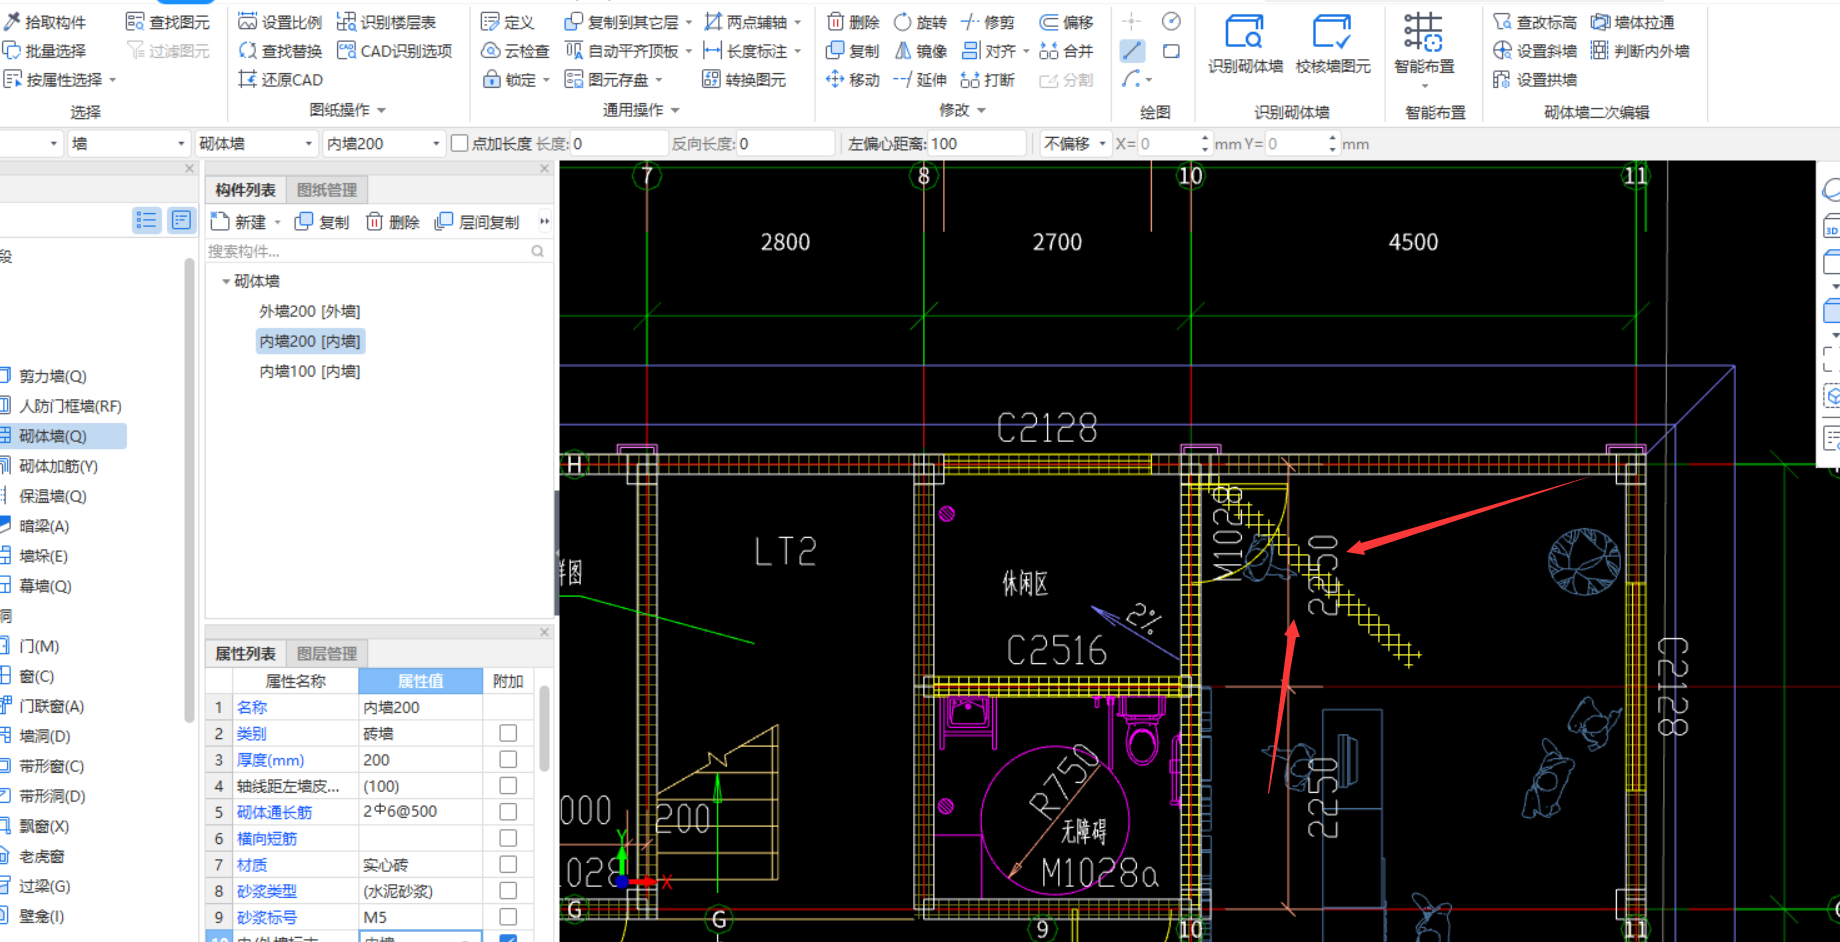Toggle the 点加长度 checkbox
The height and width of the screenshot is (942, 1840).
[x=460, y=144]
